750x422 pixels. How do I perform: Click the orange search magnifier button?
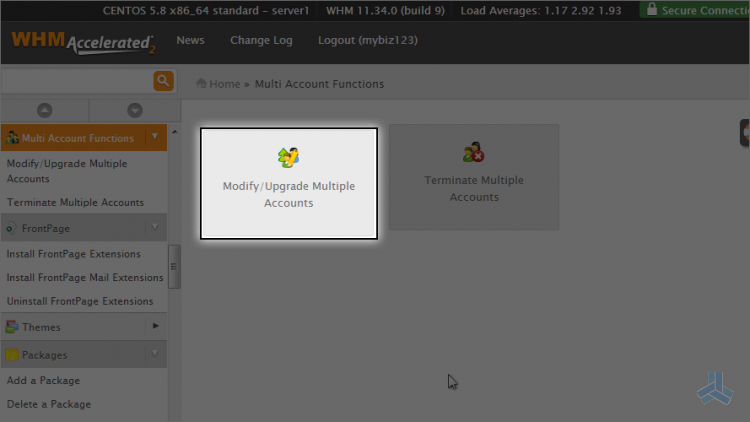pyautogui.click(x=163, y=81)
